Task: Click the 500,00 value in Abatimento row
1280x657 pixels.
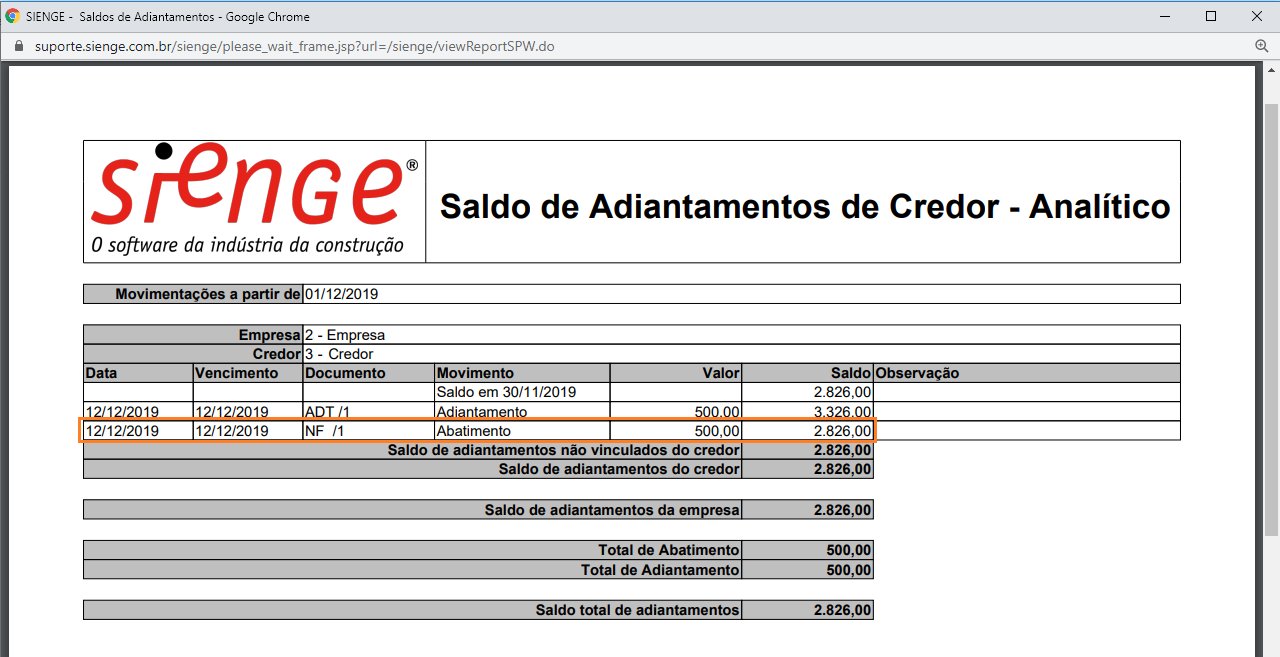Action: [716, 431]
